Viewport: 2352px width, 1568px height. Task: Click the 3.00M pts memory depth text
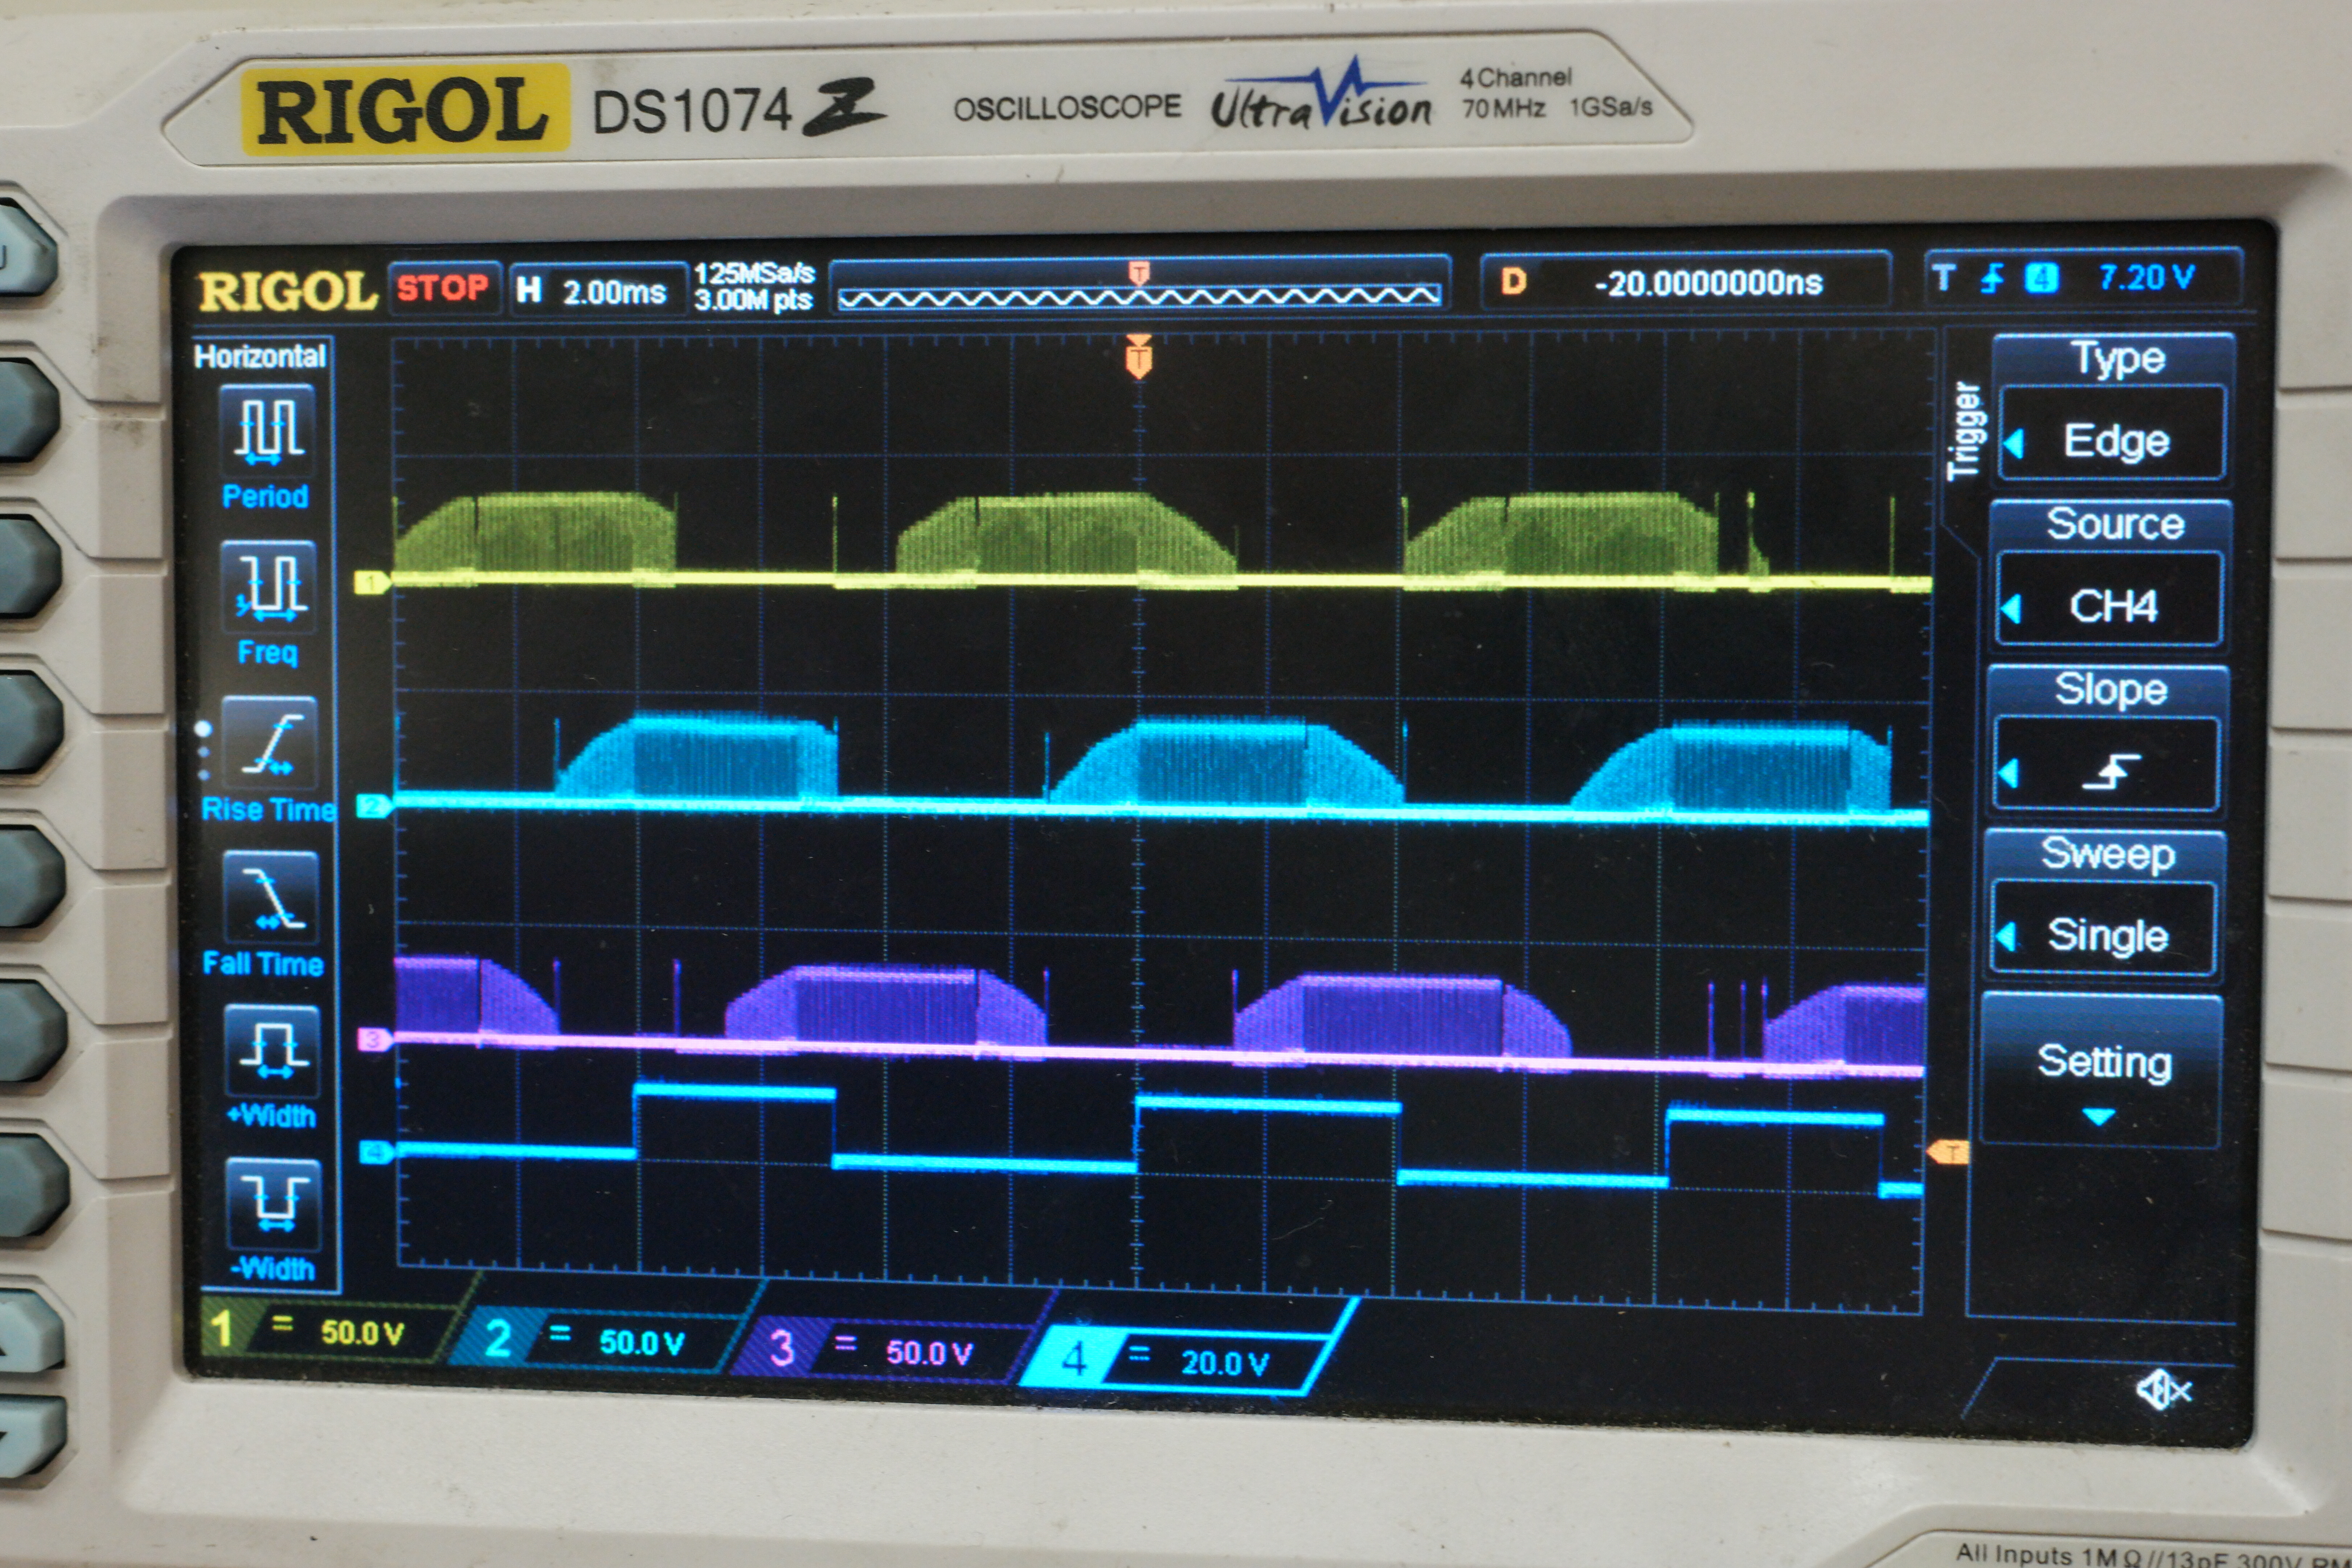753,300
